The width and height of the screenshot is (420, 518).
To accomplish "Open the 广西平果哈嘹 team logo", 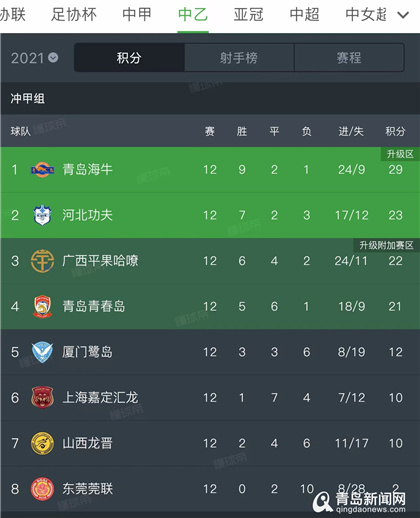I will [x=42, y=261].
